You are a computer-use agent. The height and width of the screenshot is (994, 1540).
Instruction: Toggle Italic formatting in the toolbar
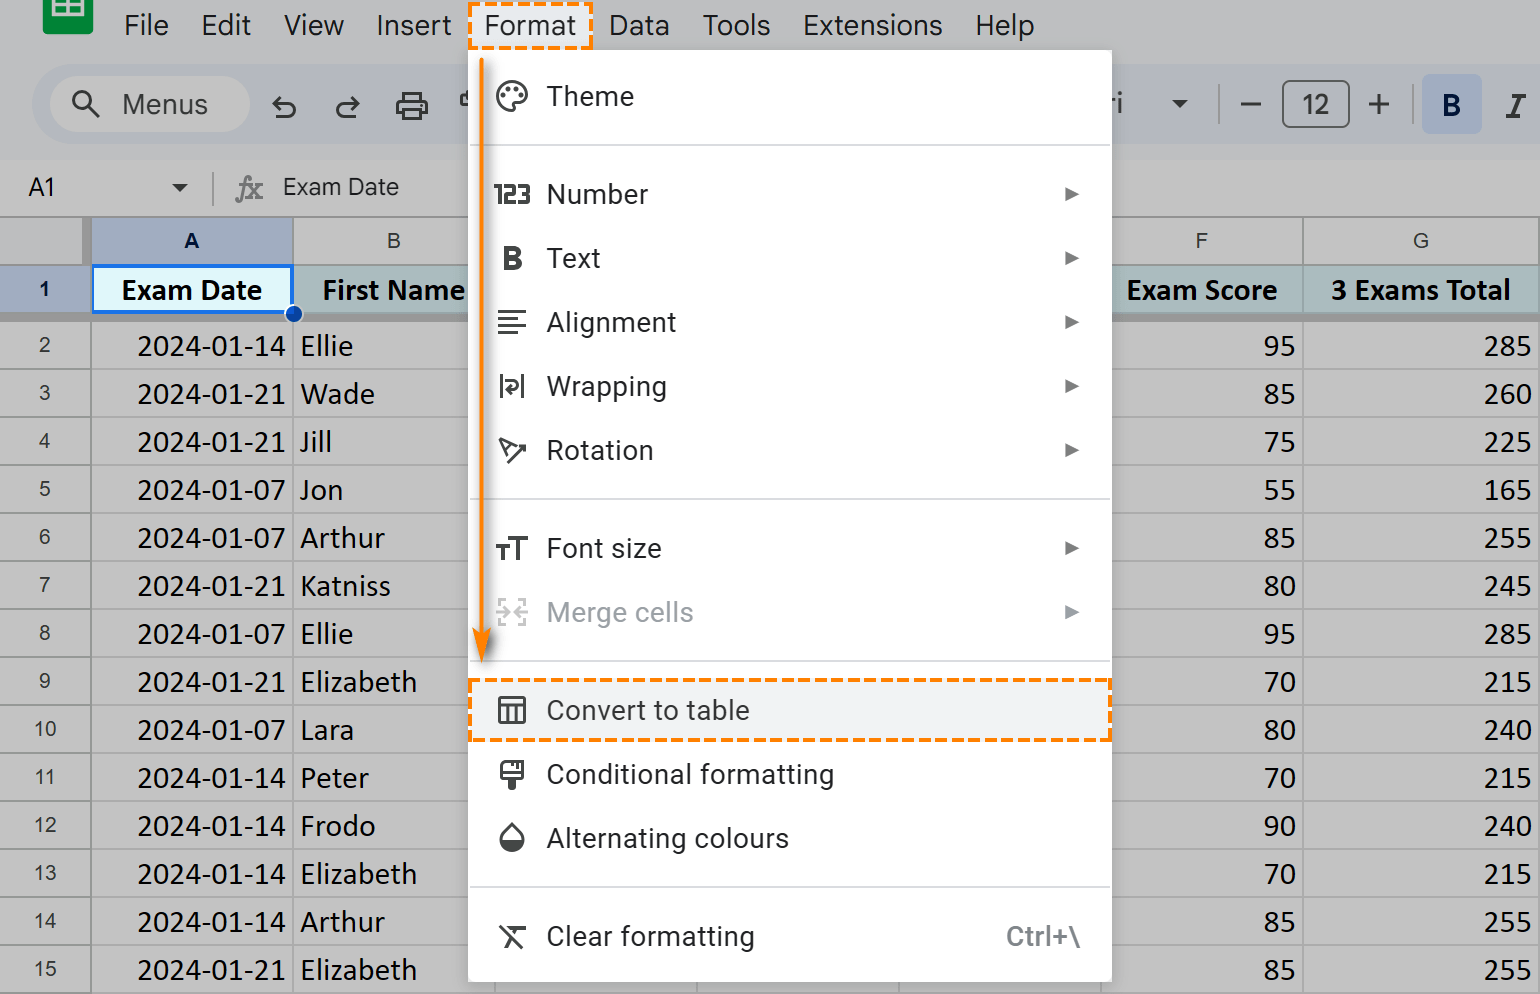pyautogui.click(x=1516, y=104)
